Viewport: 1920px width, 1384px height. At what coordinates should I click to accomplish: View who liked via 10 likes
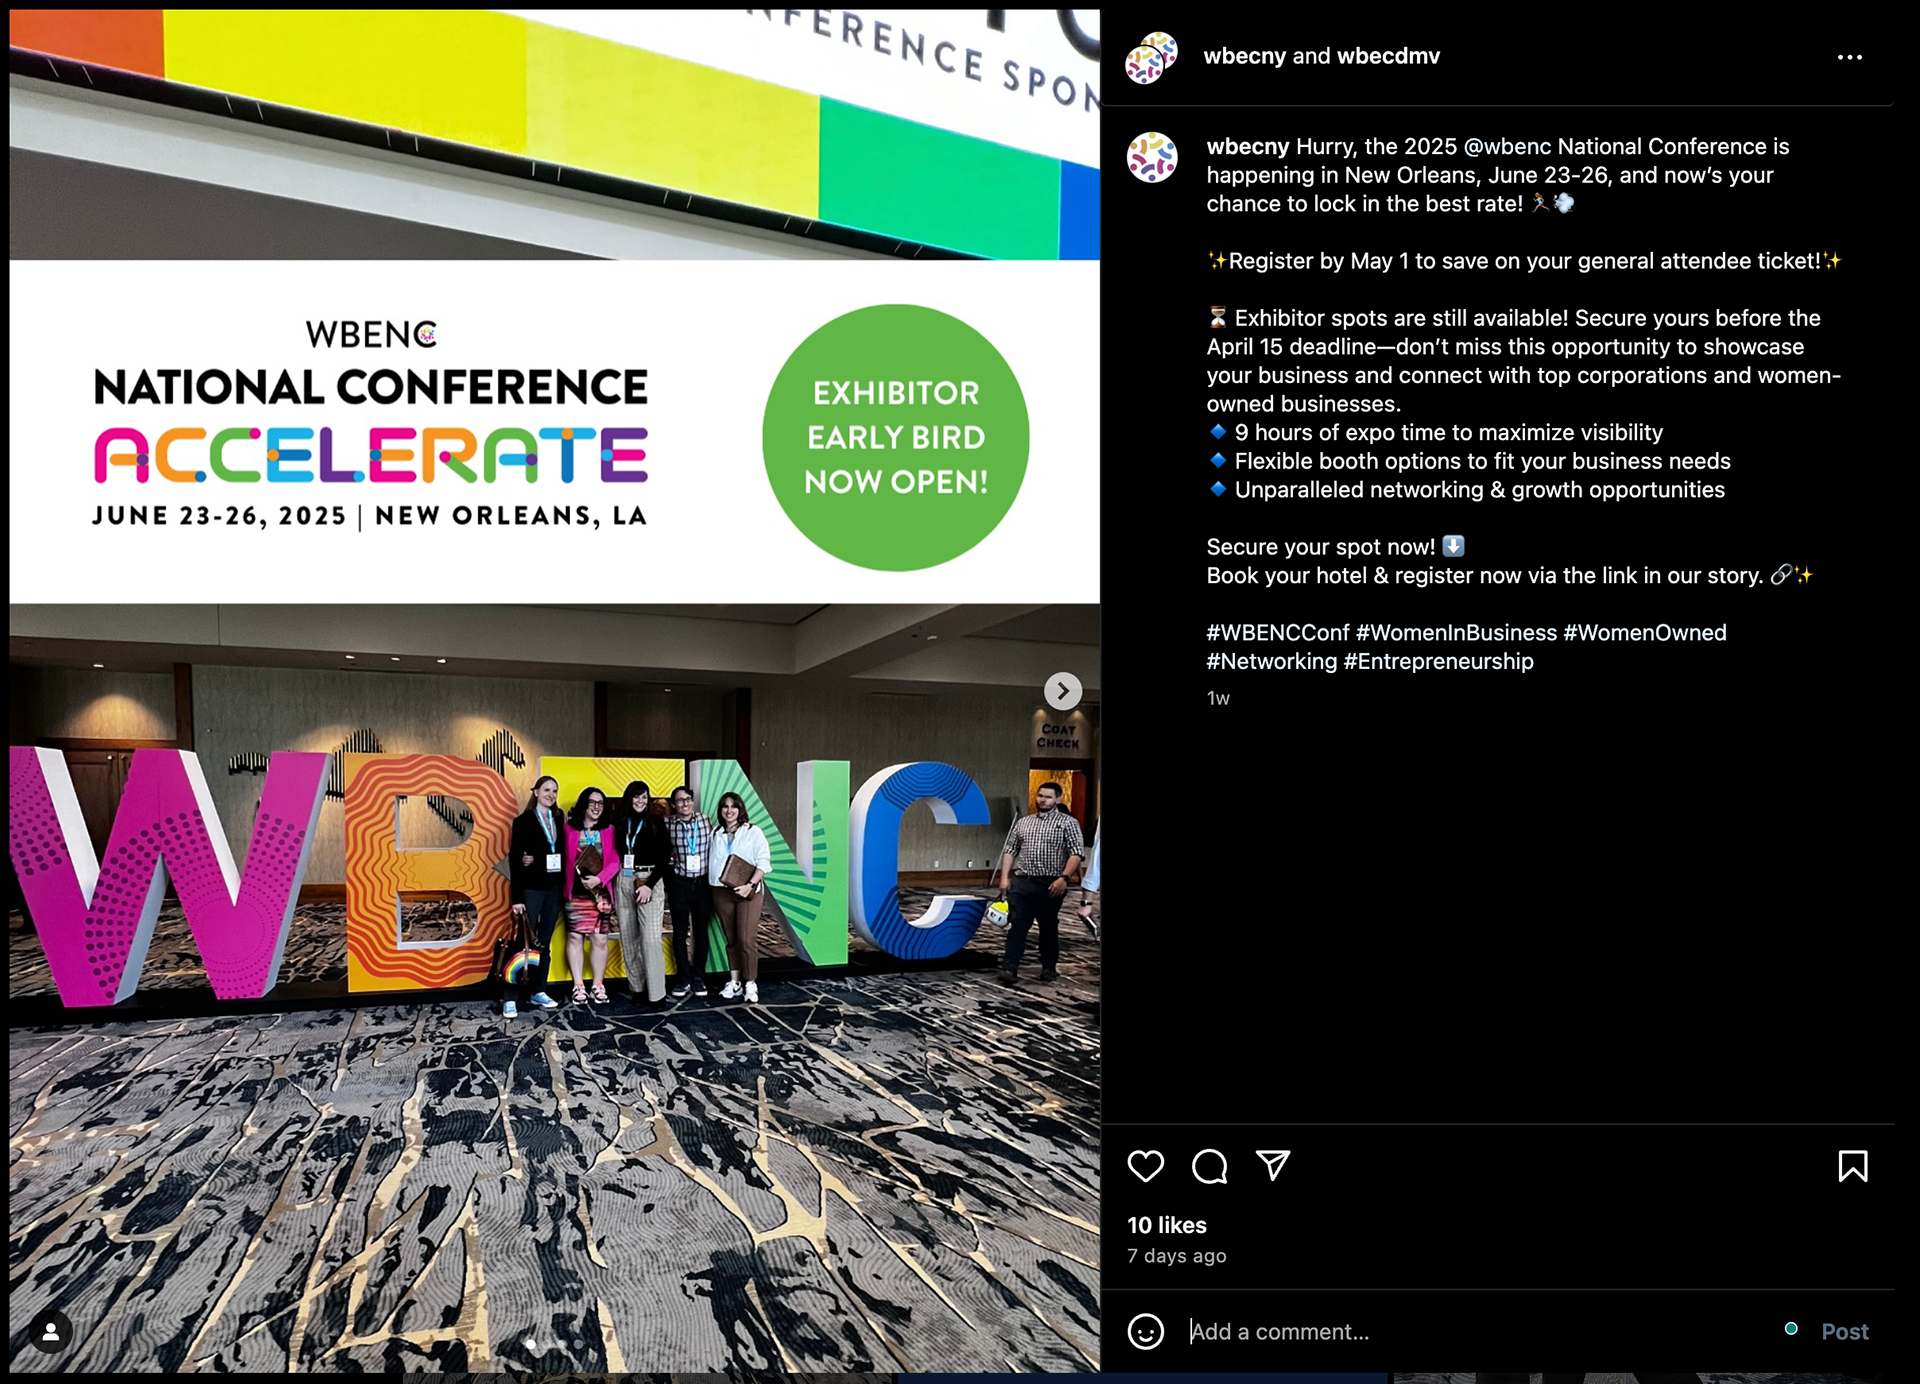1167,1225
